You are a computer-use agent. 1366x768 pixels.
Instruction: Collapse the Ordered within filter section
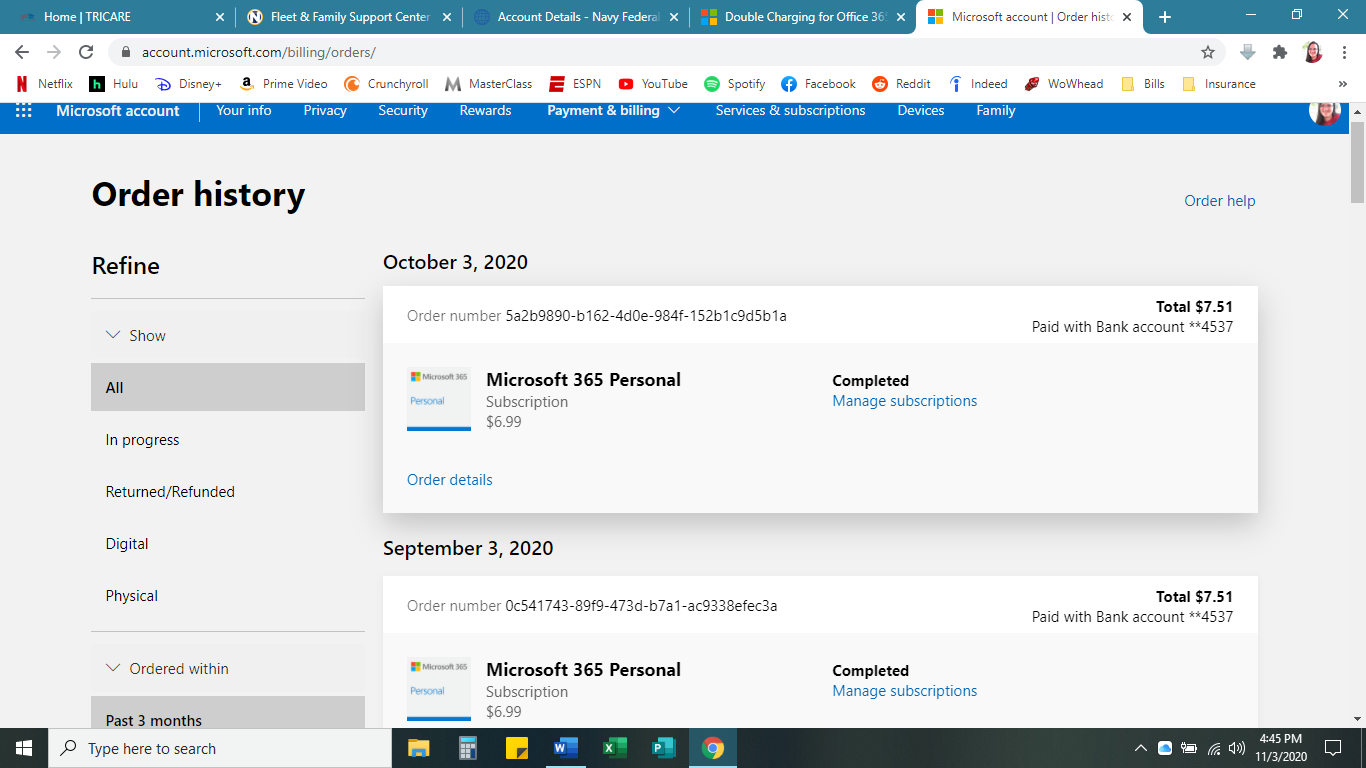(228, 668)
